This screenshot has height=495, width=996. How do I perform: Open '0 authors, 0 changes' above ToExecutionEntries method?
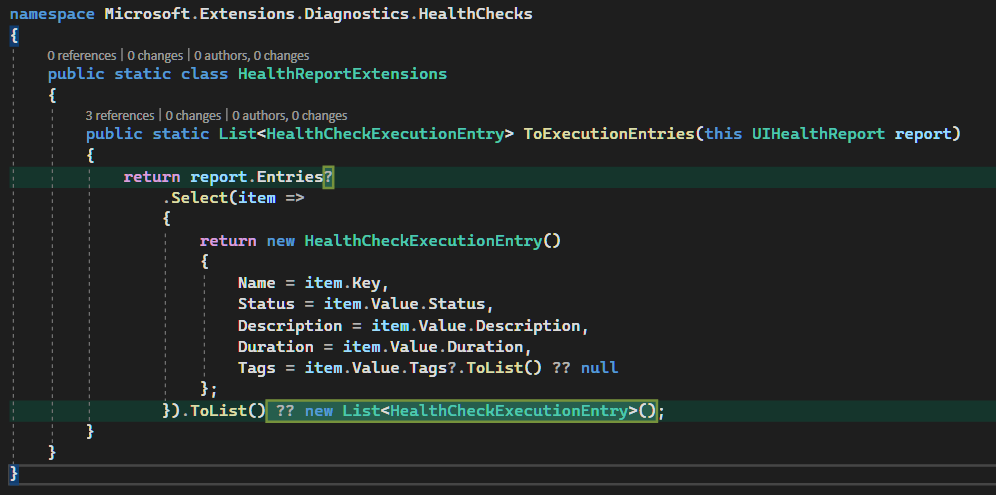[x=290, y=116]
